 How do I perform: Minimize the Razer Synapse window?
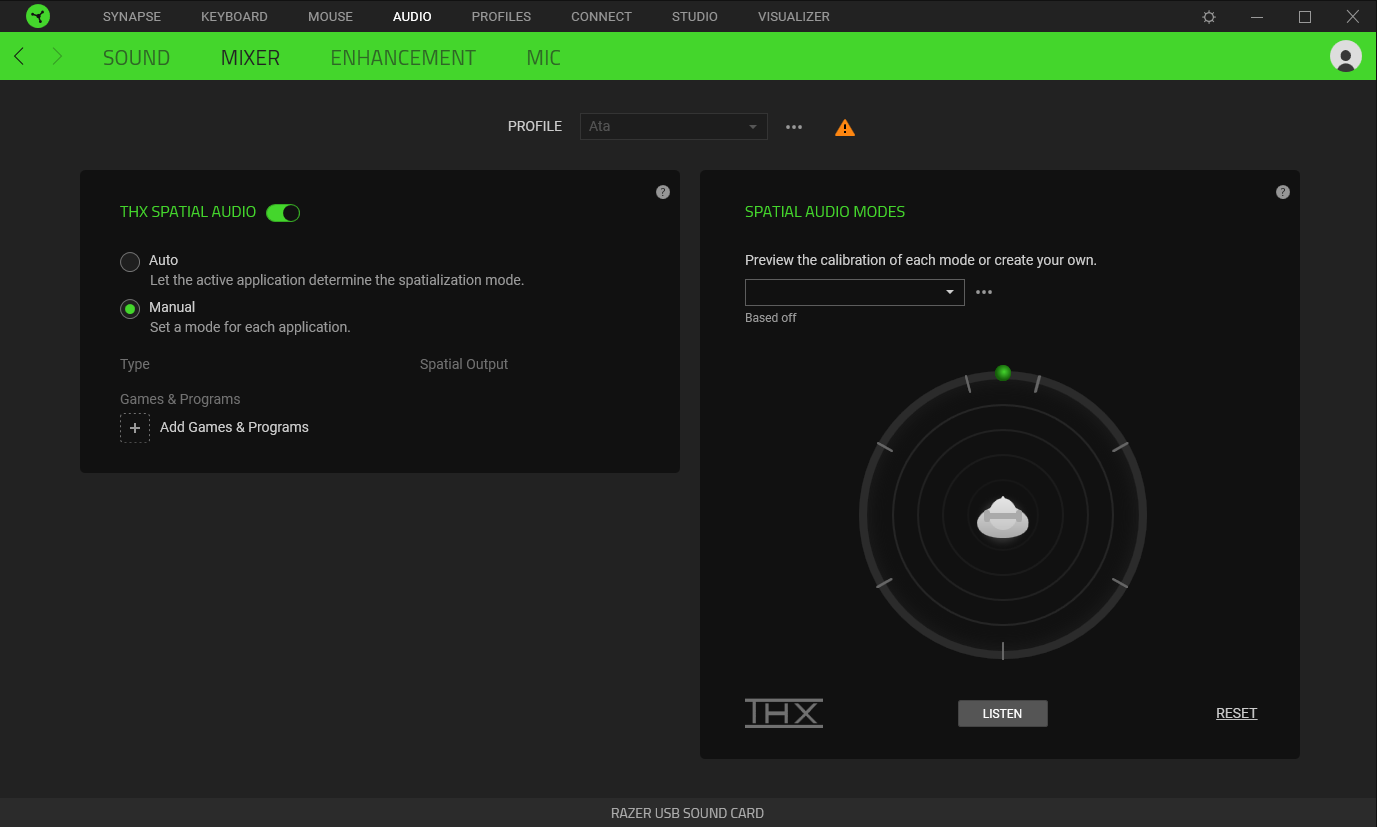[1257, 17]
